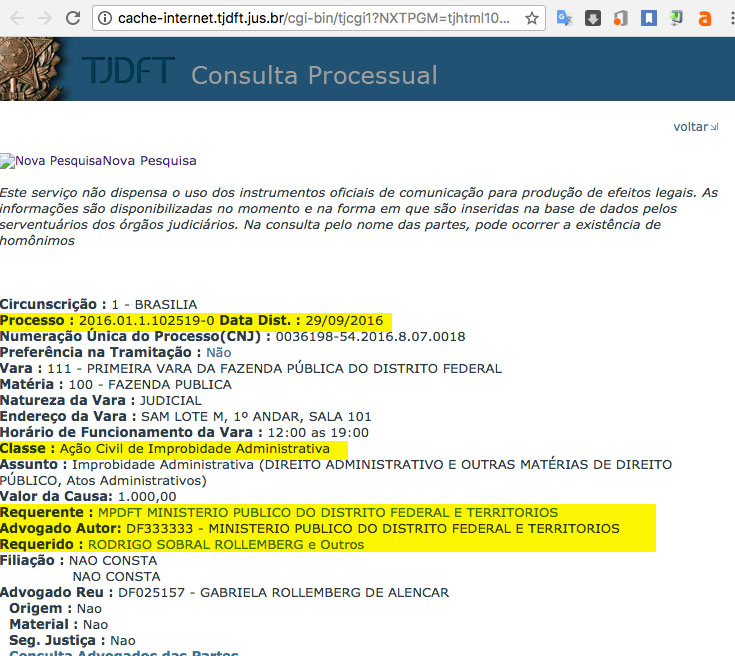Open the orange and grey extension icon

tap(621, 18)
